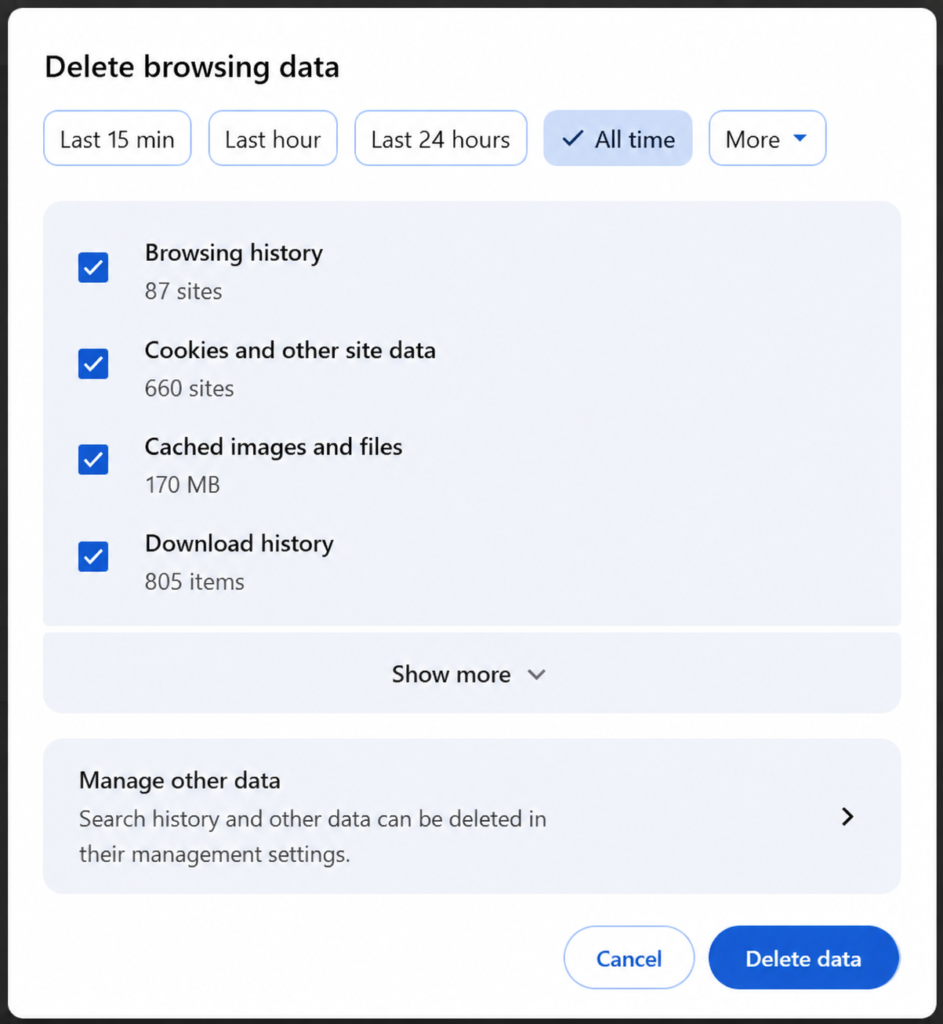Toggle the Download history checkbox
Screen dimensions: 943x1024
point(93,556)
